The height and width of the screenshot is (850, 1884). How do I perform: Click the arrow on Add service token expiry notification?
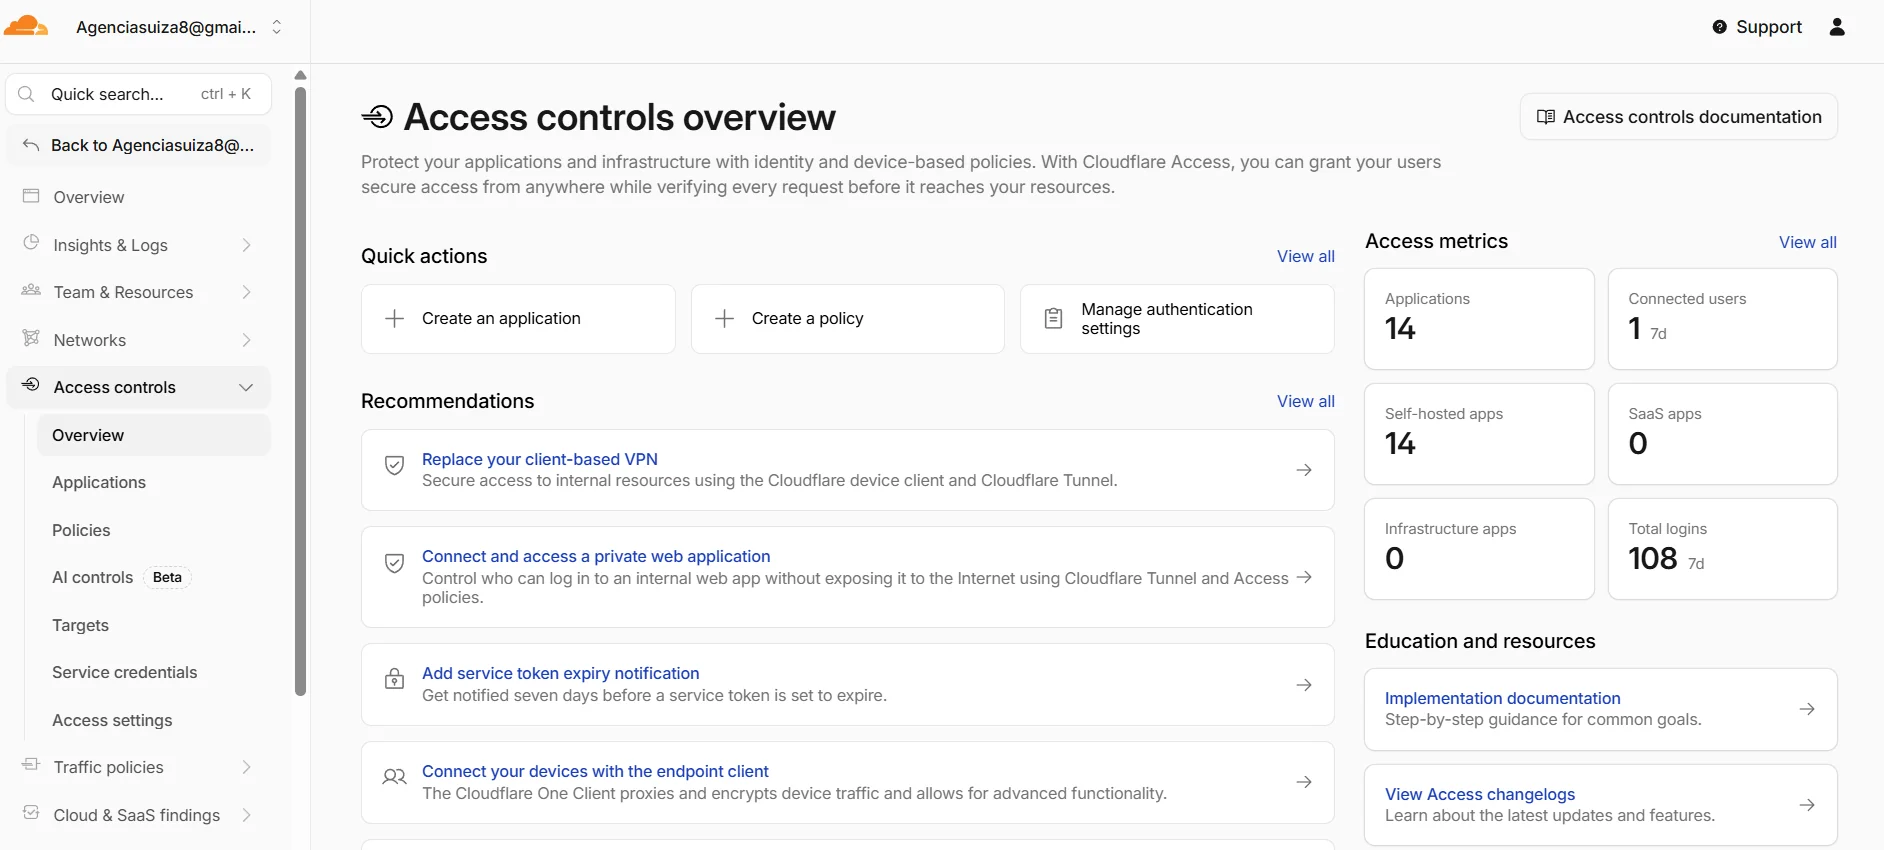[1304, 685]
